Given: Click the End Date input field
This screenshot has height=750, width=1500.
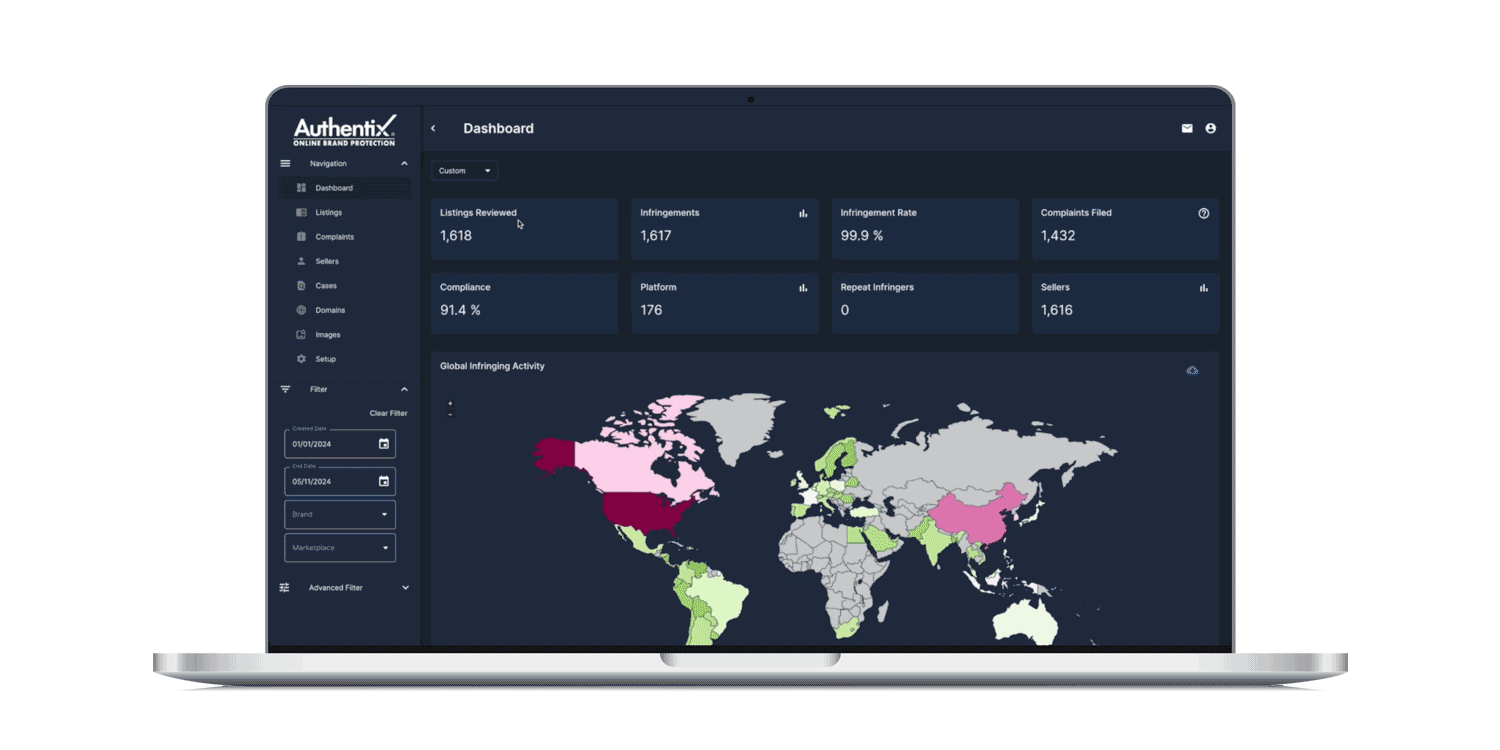Looking at the screenshot, I should (x=340, y=481).
